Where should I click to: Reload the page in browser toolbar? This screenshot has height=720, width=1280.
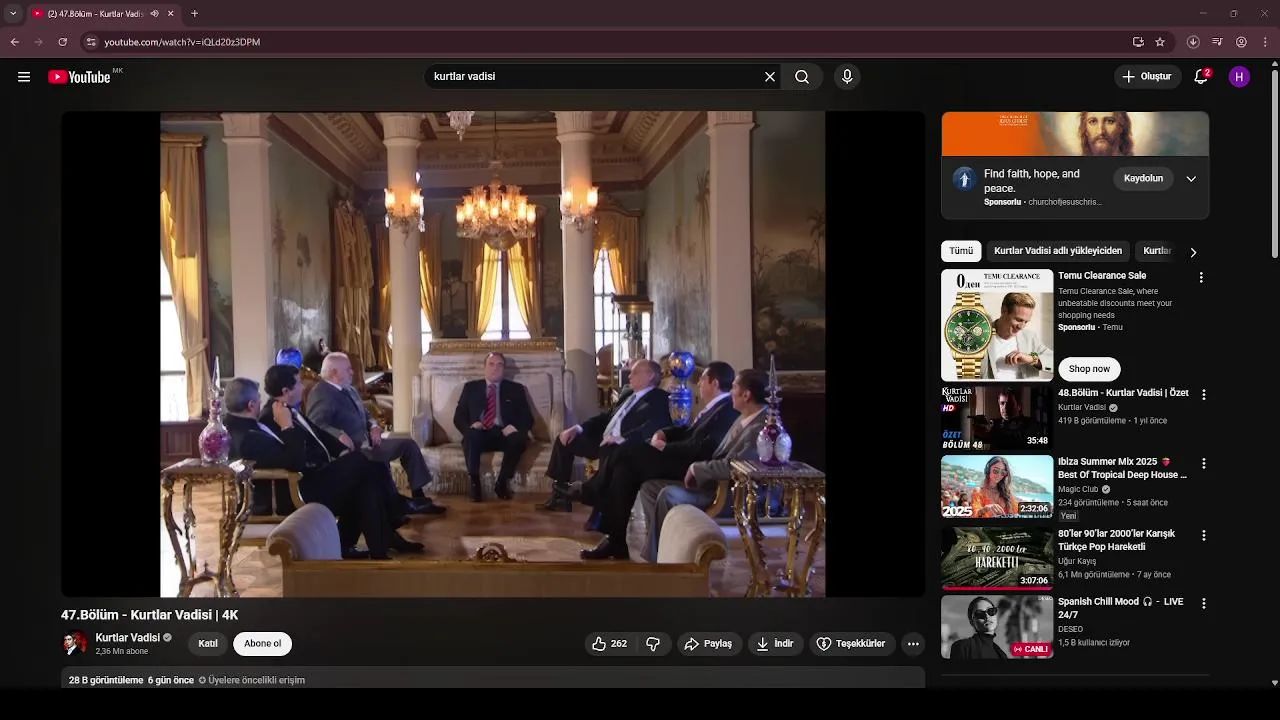[63, 42]
